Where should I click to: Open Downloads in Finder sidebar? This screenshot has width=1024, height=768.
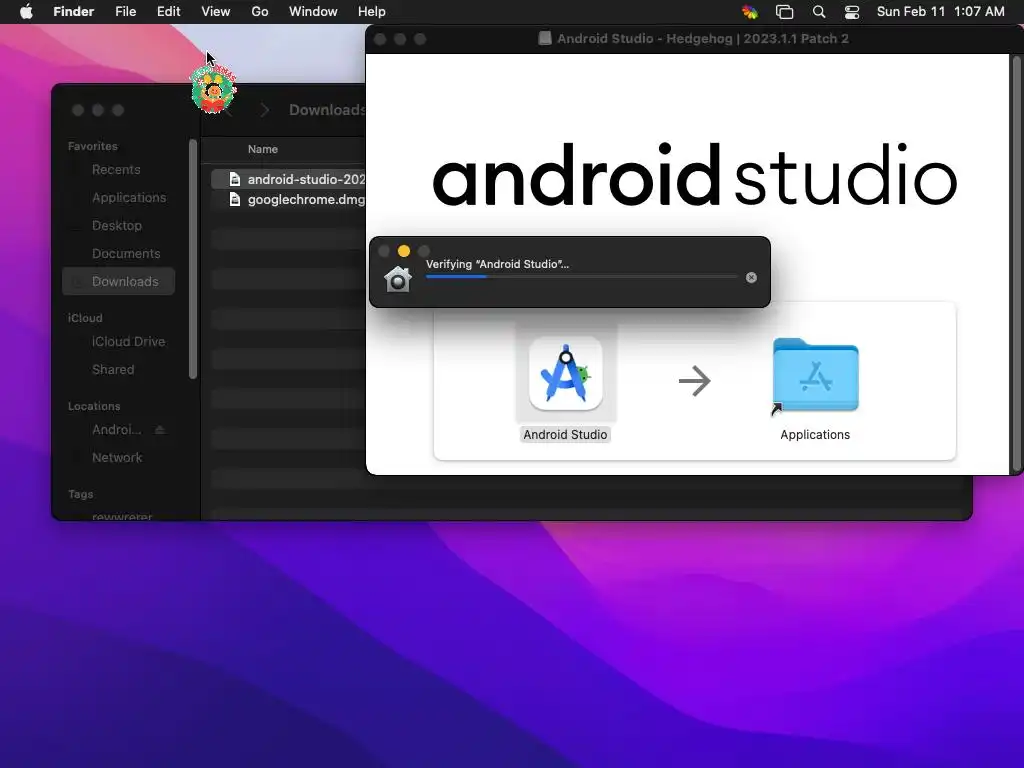pyautogui.click(x=119, y=281)
